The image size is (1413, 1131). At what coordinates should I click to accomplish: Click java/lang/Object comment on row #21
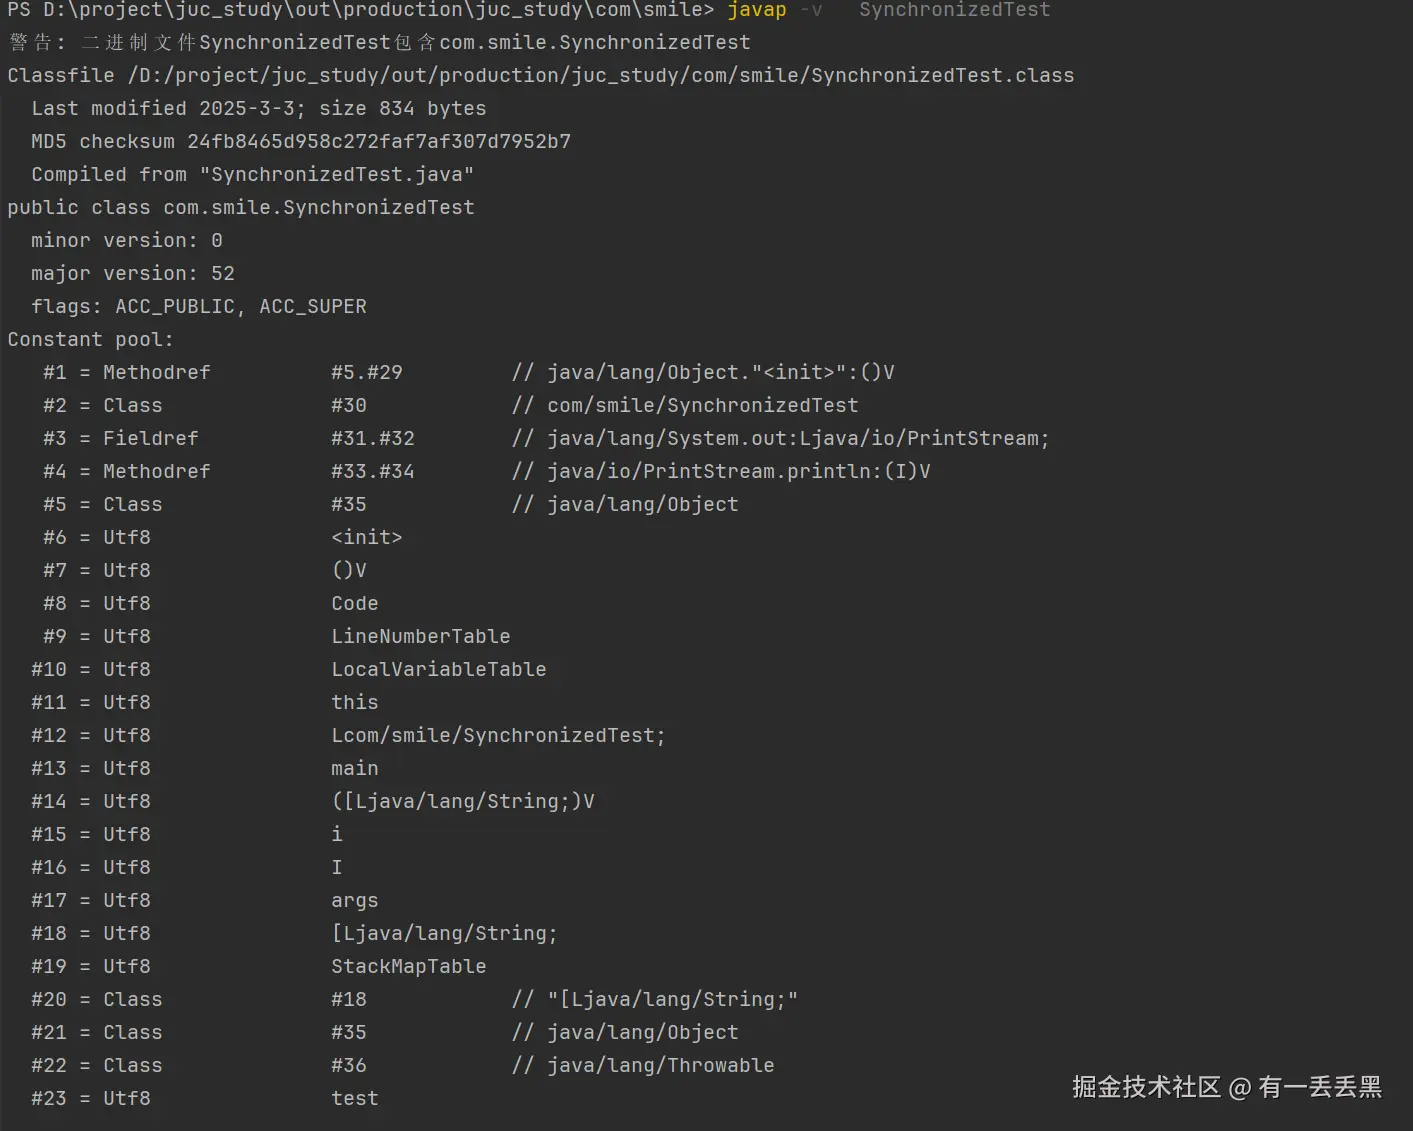[x=643, y=1033]
